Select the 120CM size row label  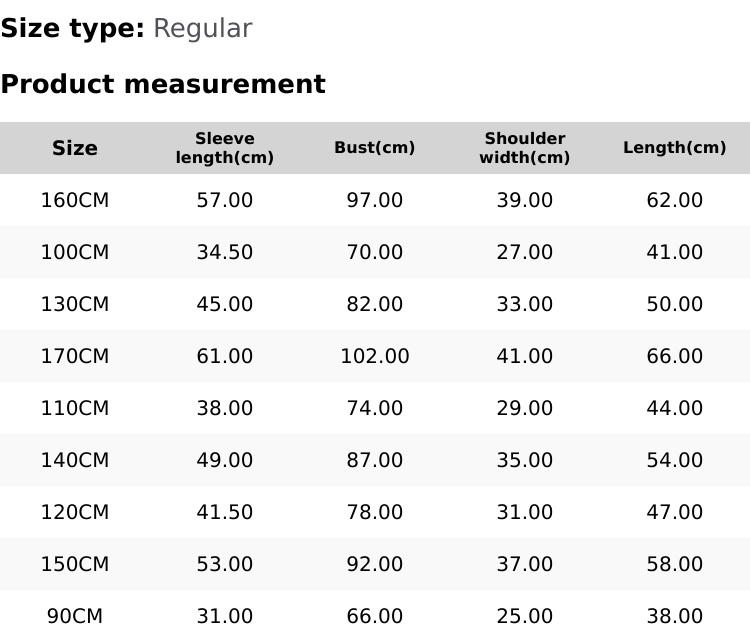[x=75, y=512]
